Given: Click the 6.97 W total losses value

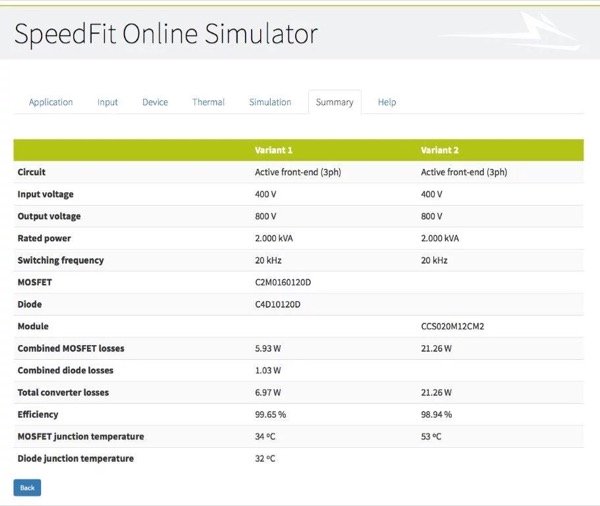Looking at the screenshot, I should coord(268,393).
